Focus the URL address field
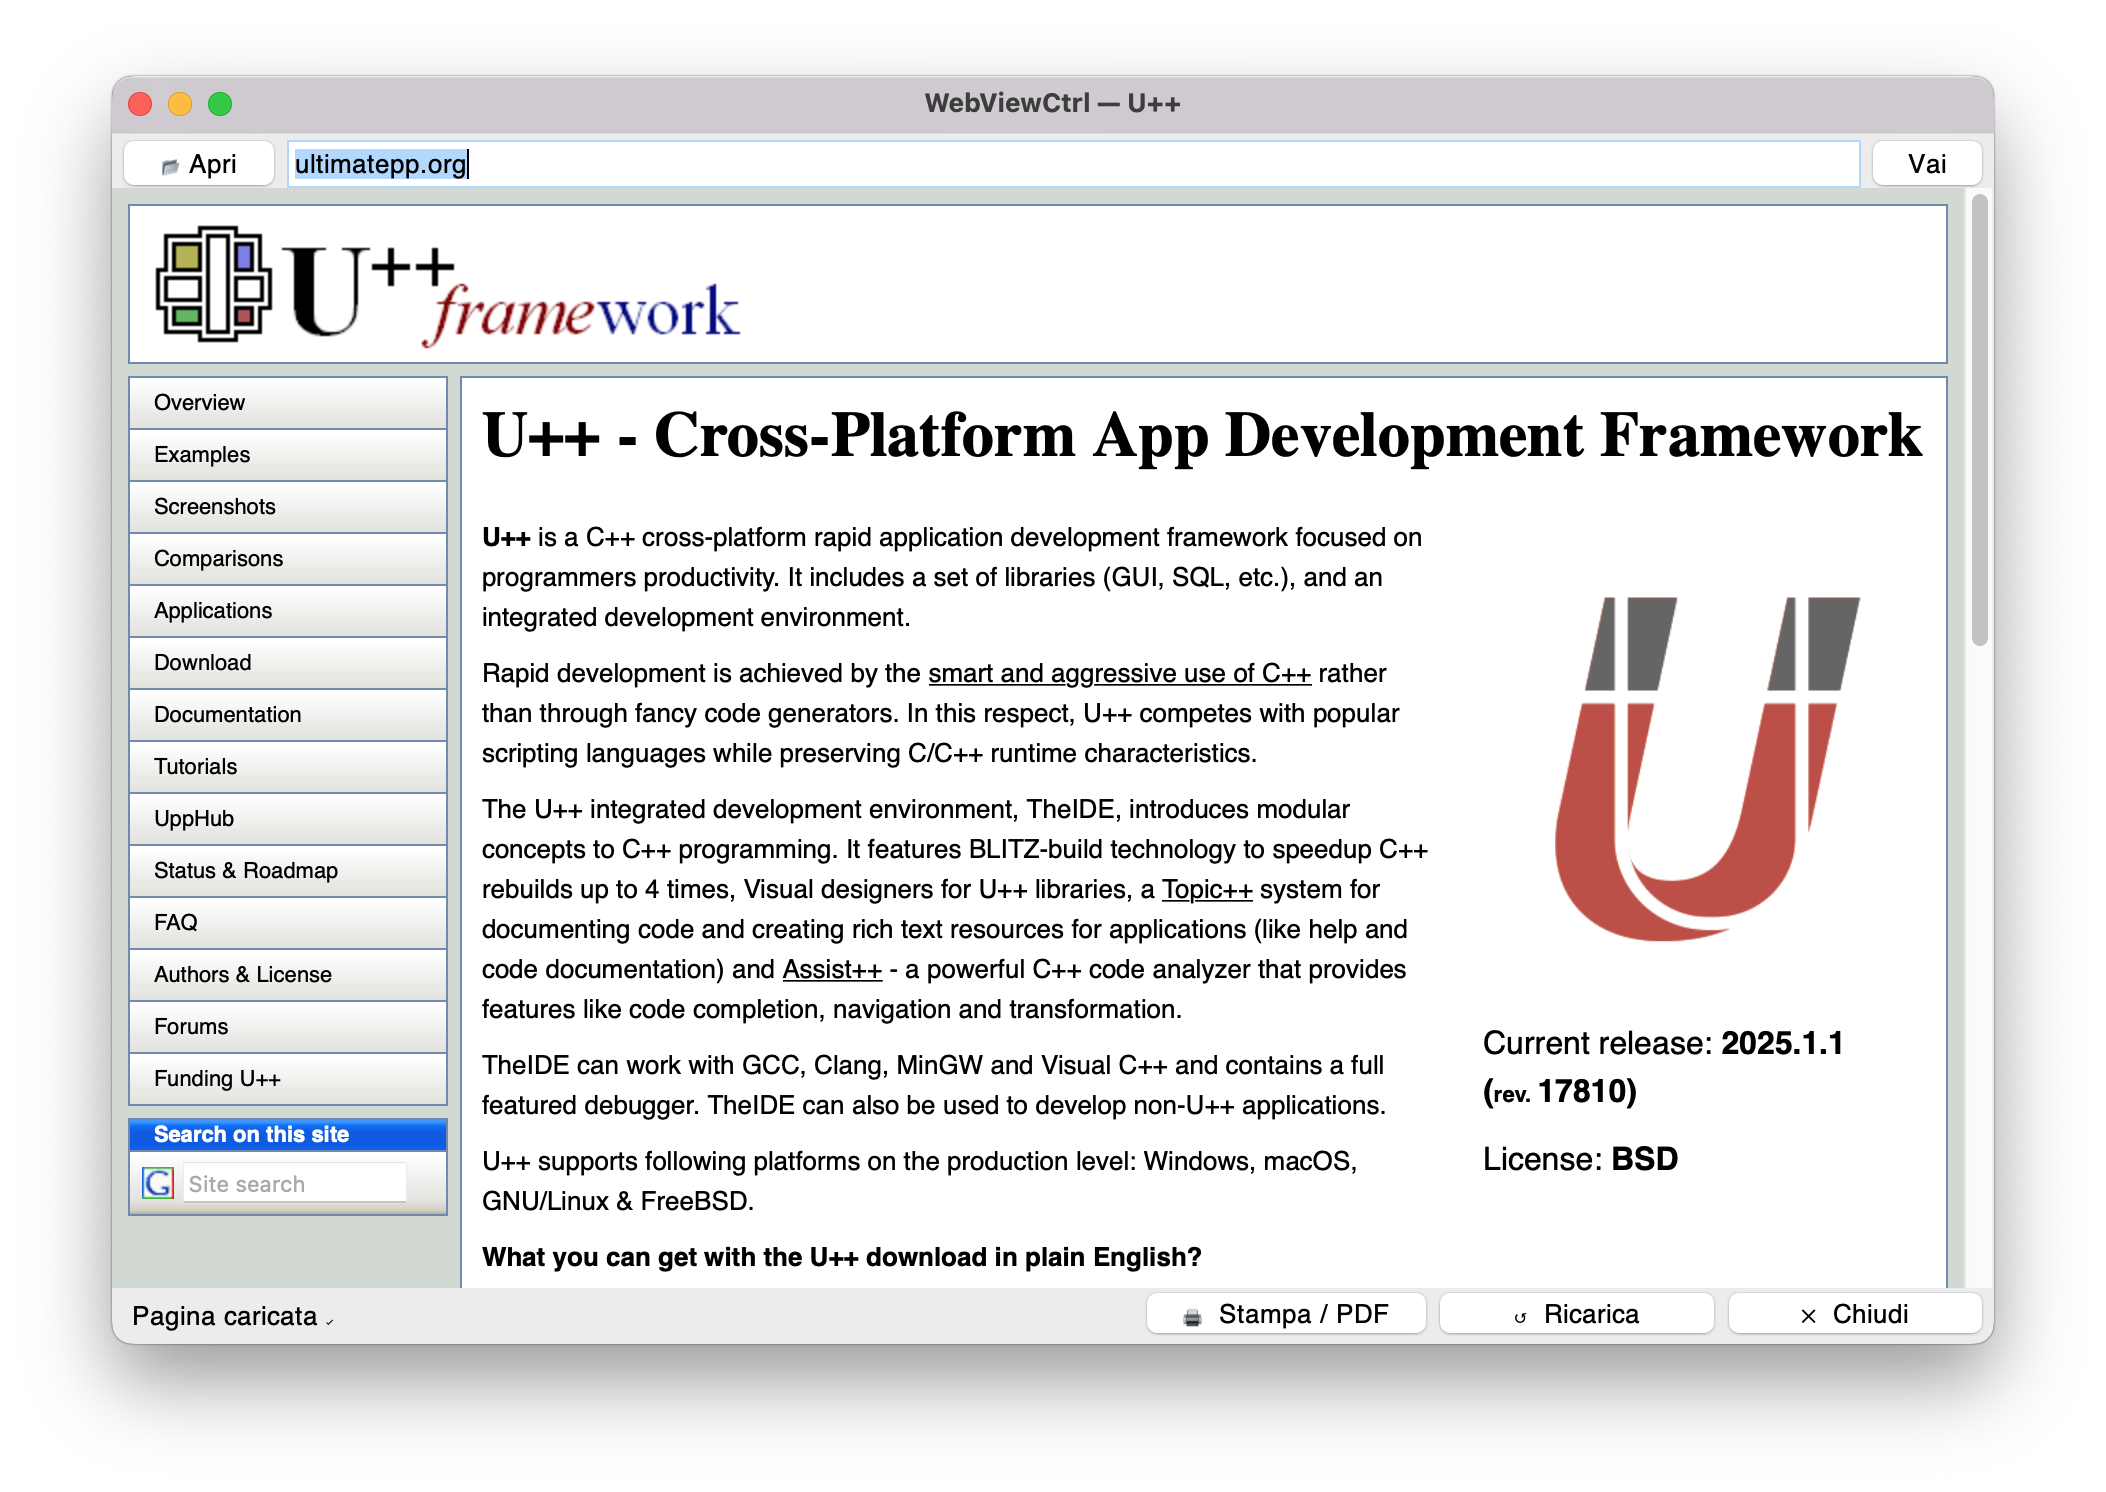Screen dimensions: 2106x1492 [x=1074, y=164]
